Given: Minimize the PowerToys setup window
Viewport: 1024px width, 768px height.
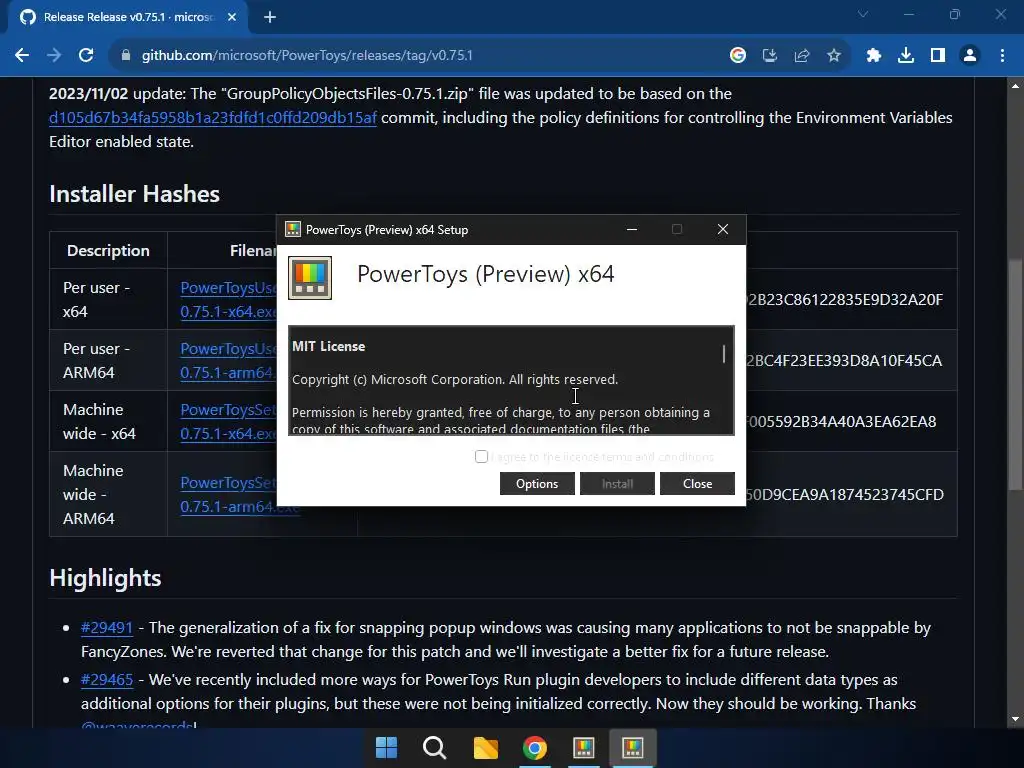Looking at the screenshot, I should 632,229.
